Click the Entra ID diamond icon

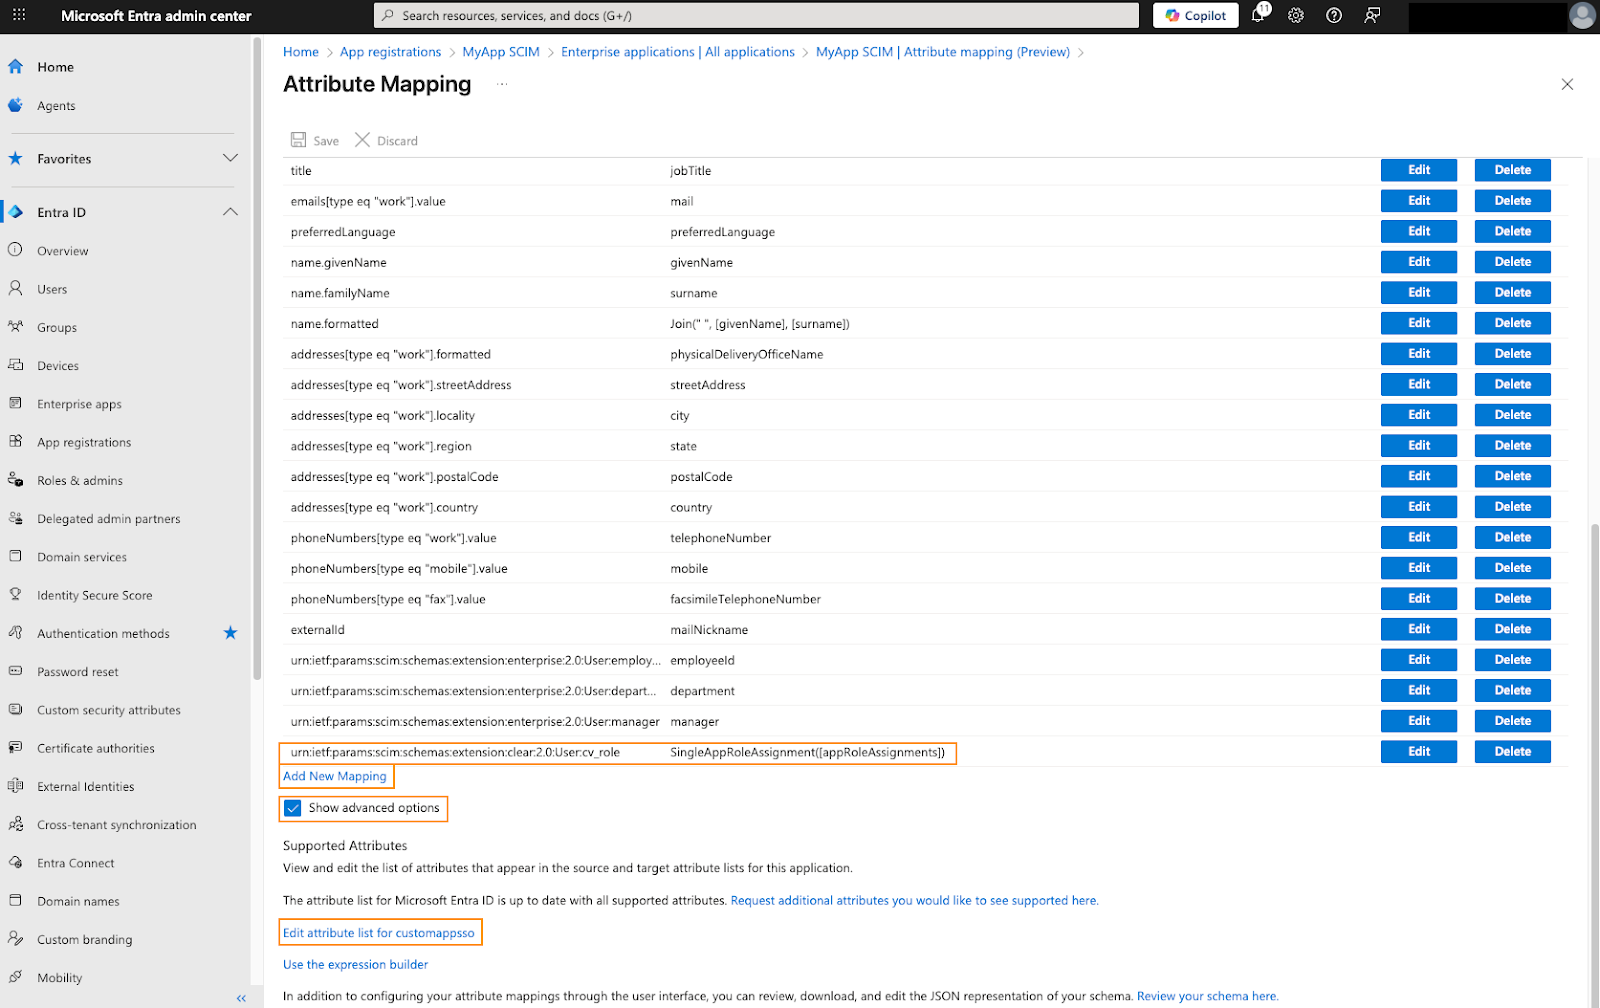click(x=15, y=212)
